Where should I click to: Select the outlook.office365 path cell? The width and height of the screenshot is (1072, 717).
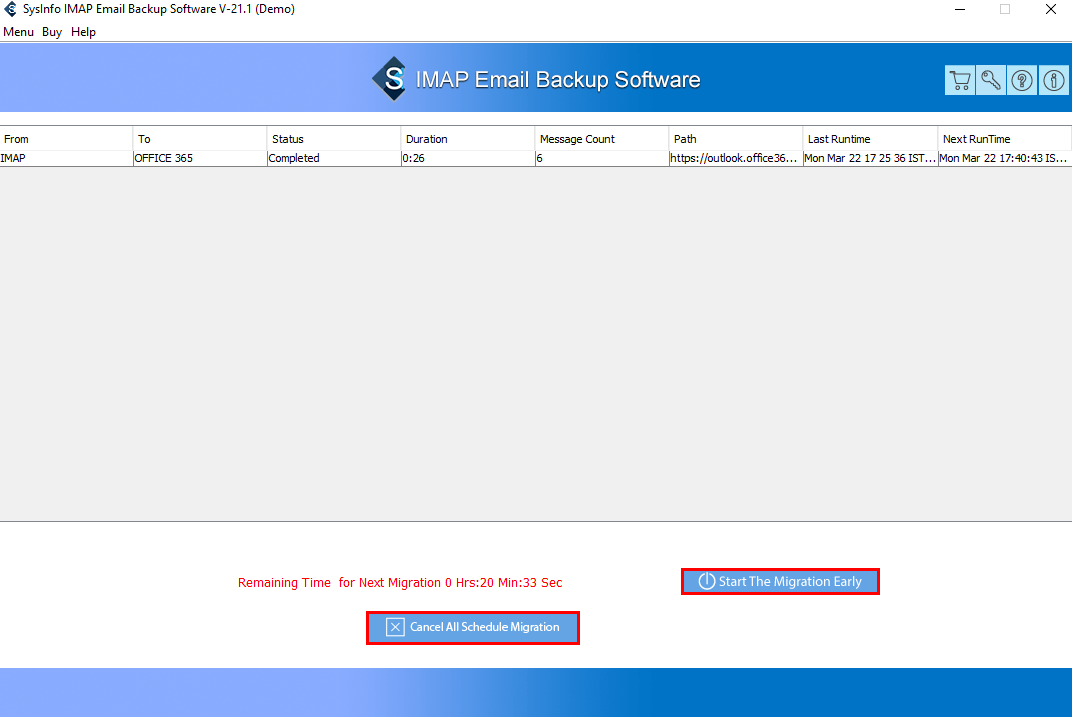tap(736, 158)
